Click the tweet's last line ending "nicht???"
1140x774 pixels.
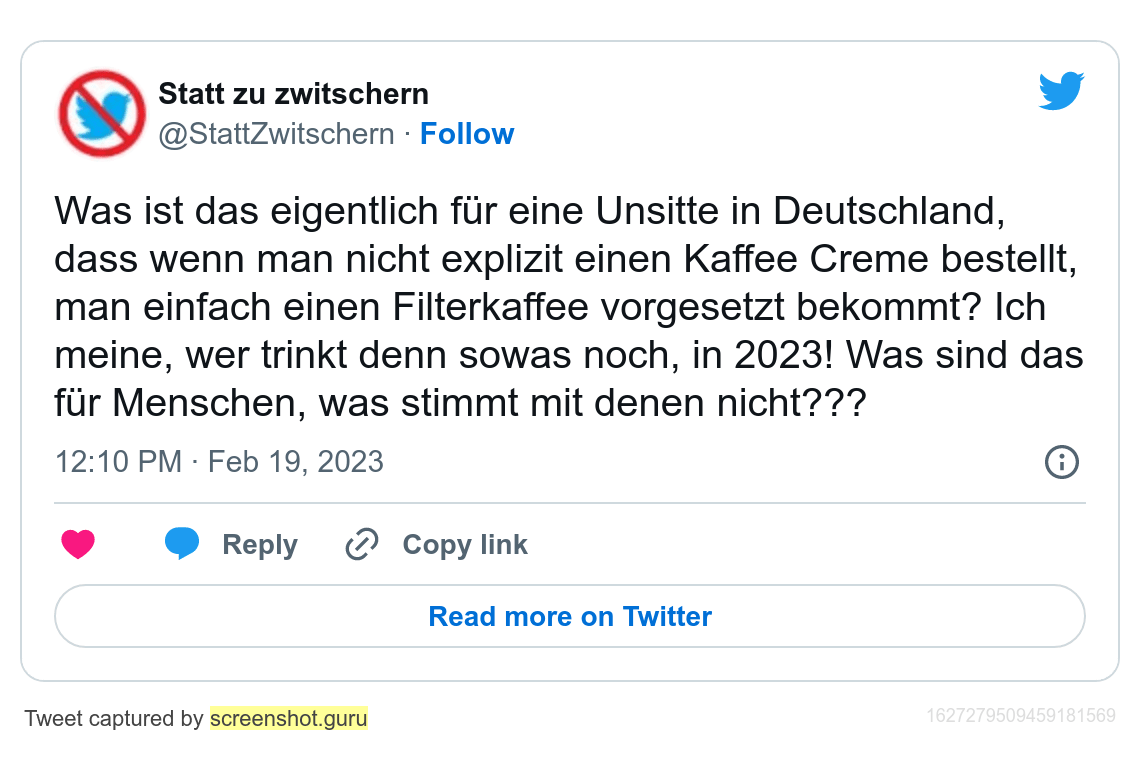(x=460, y=403)
